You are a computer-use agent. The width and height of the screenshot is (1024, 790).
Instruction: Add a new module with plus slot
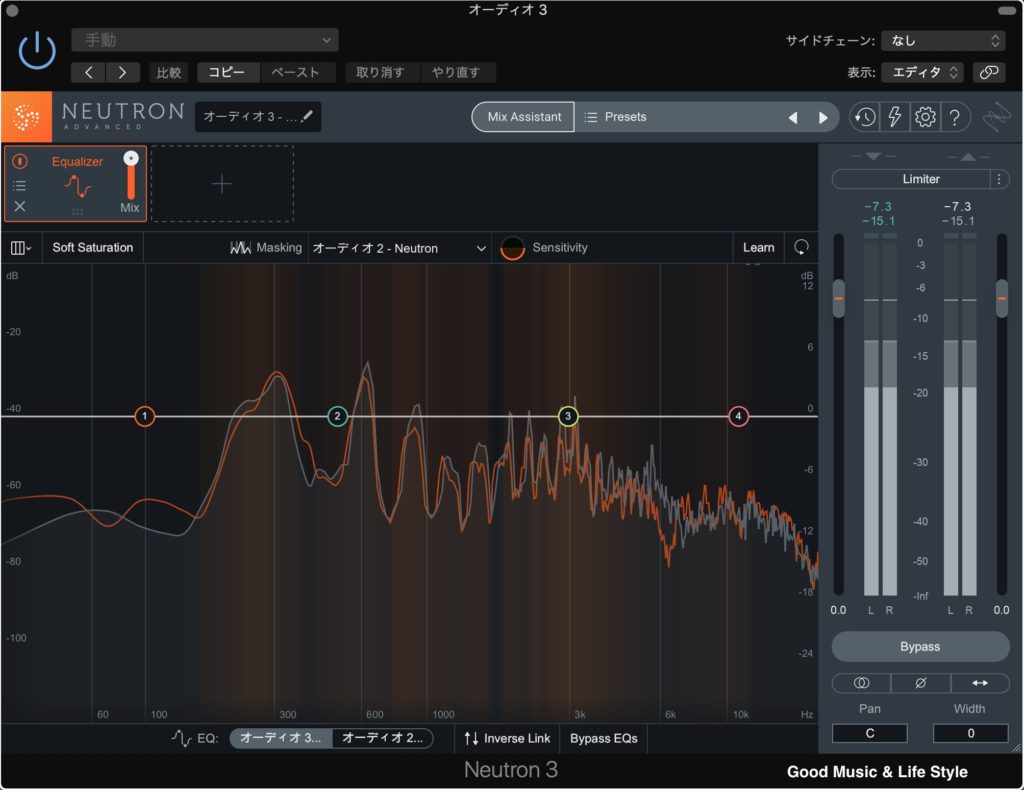pyautogui.click(x=222, y=184)
